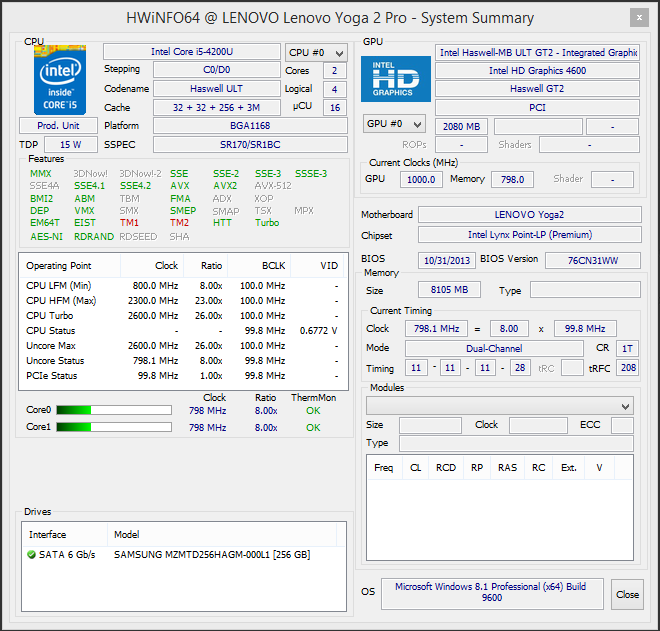Click the Core0 ThermMon OK status
Image resolution: width=660 pixels, height=631 pixels.
pyautogui.click(x=313, y=410)
